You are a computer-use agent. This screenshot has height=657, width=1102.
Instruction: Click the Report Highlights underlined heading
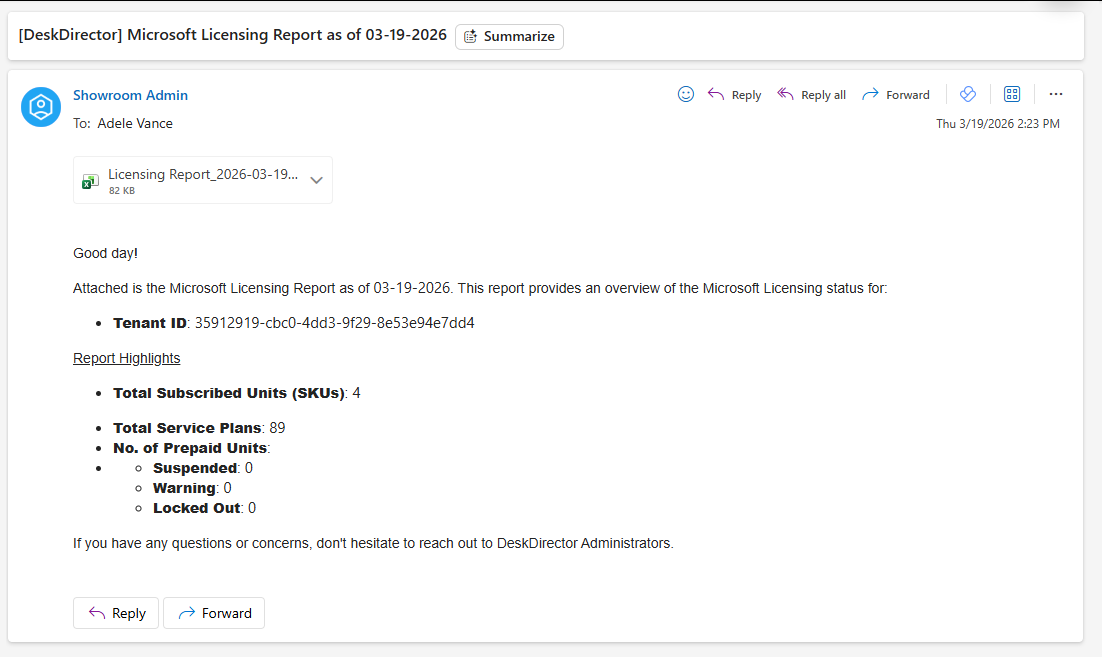127,358
